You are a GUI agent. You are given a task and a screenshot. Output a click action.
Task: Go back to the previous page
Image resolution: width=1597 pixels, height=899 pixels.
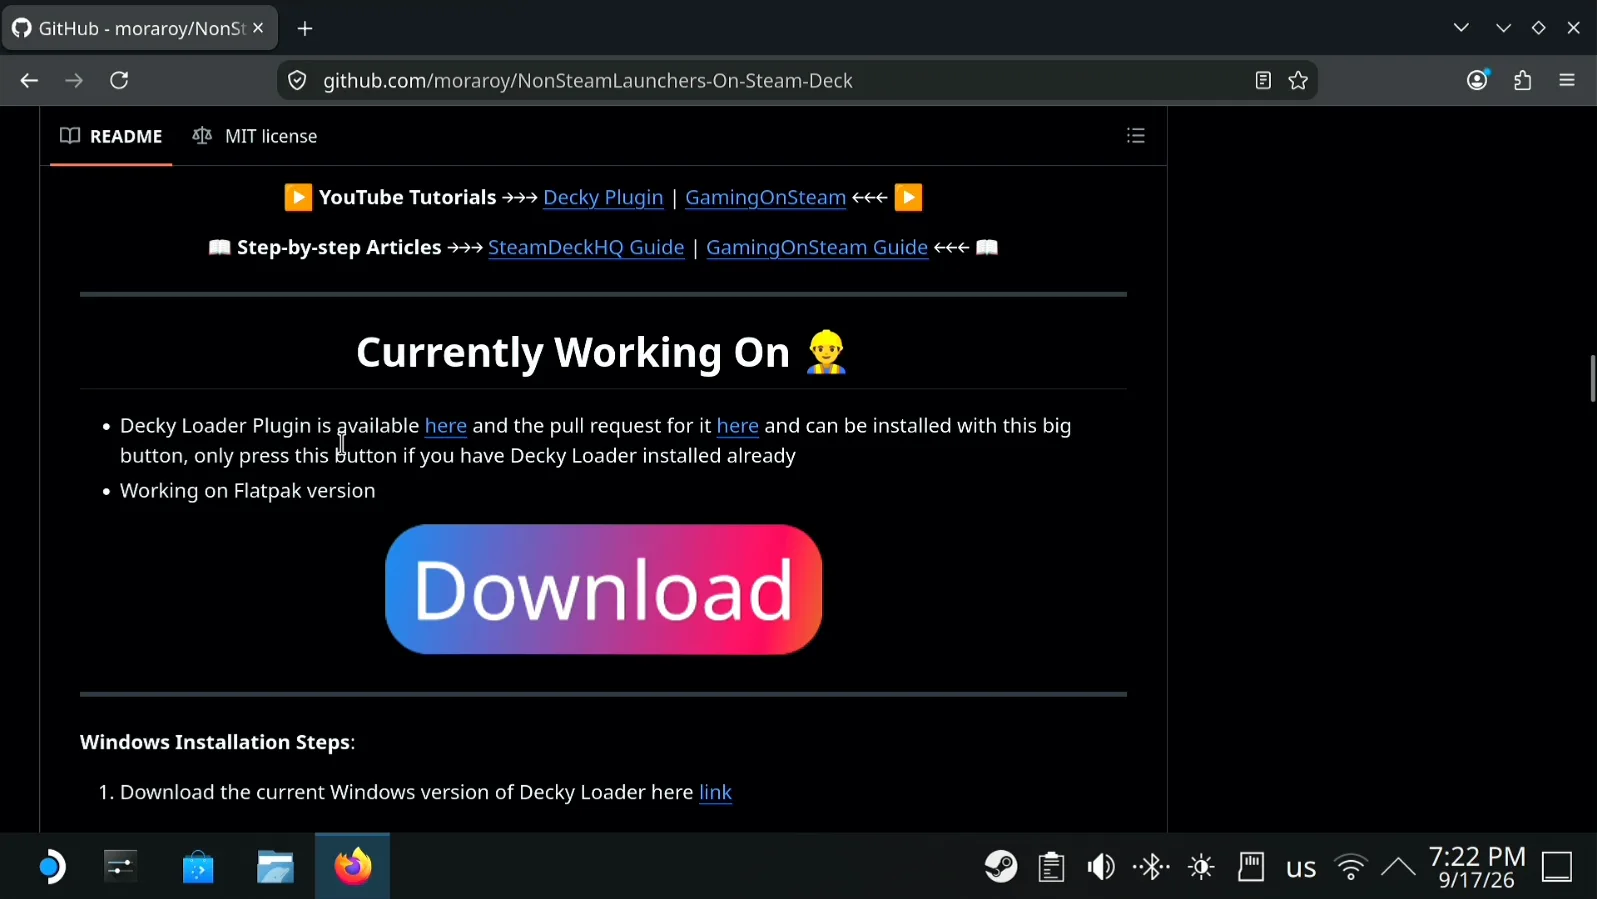click(x=29, y=81)
